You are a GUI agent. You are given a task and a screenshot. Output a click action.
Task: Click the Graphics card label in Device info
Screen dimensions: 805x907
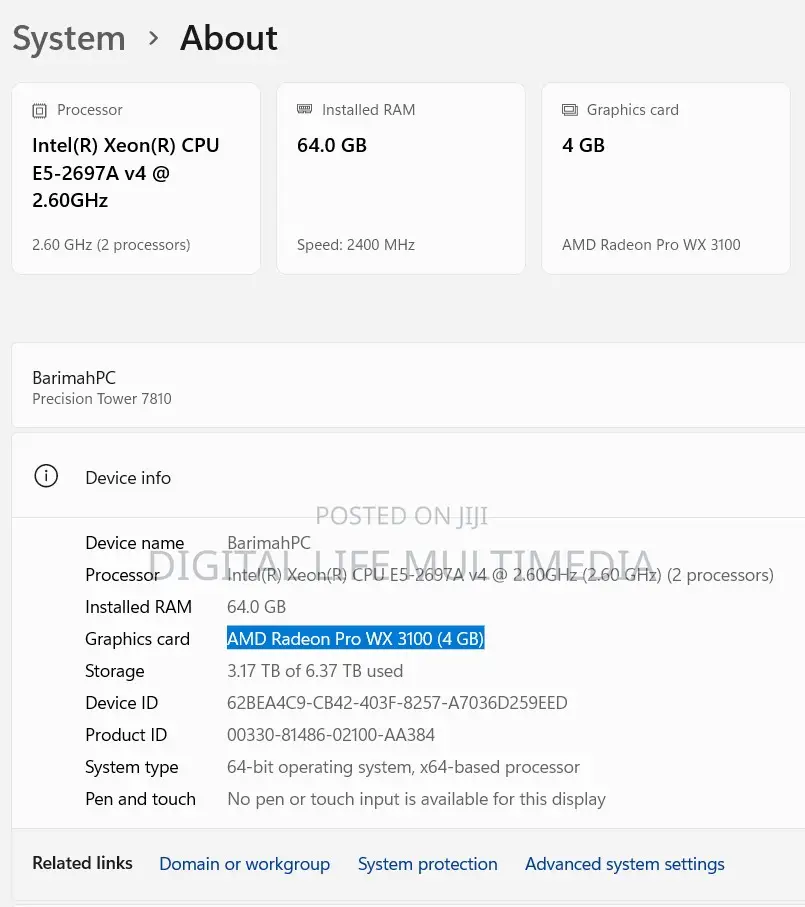click(x=138, y=639)
